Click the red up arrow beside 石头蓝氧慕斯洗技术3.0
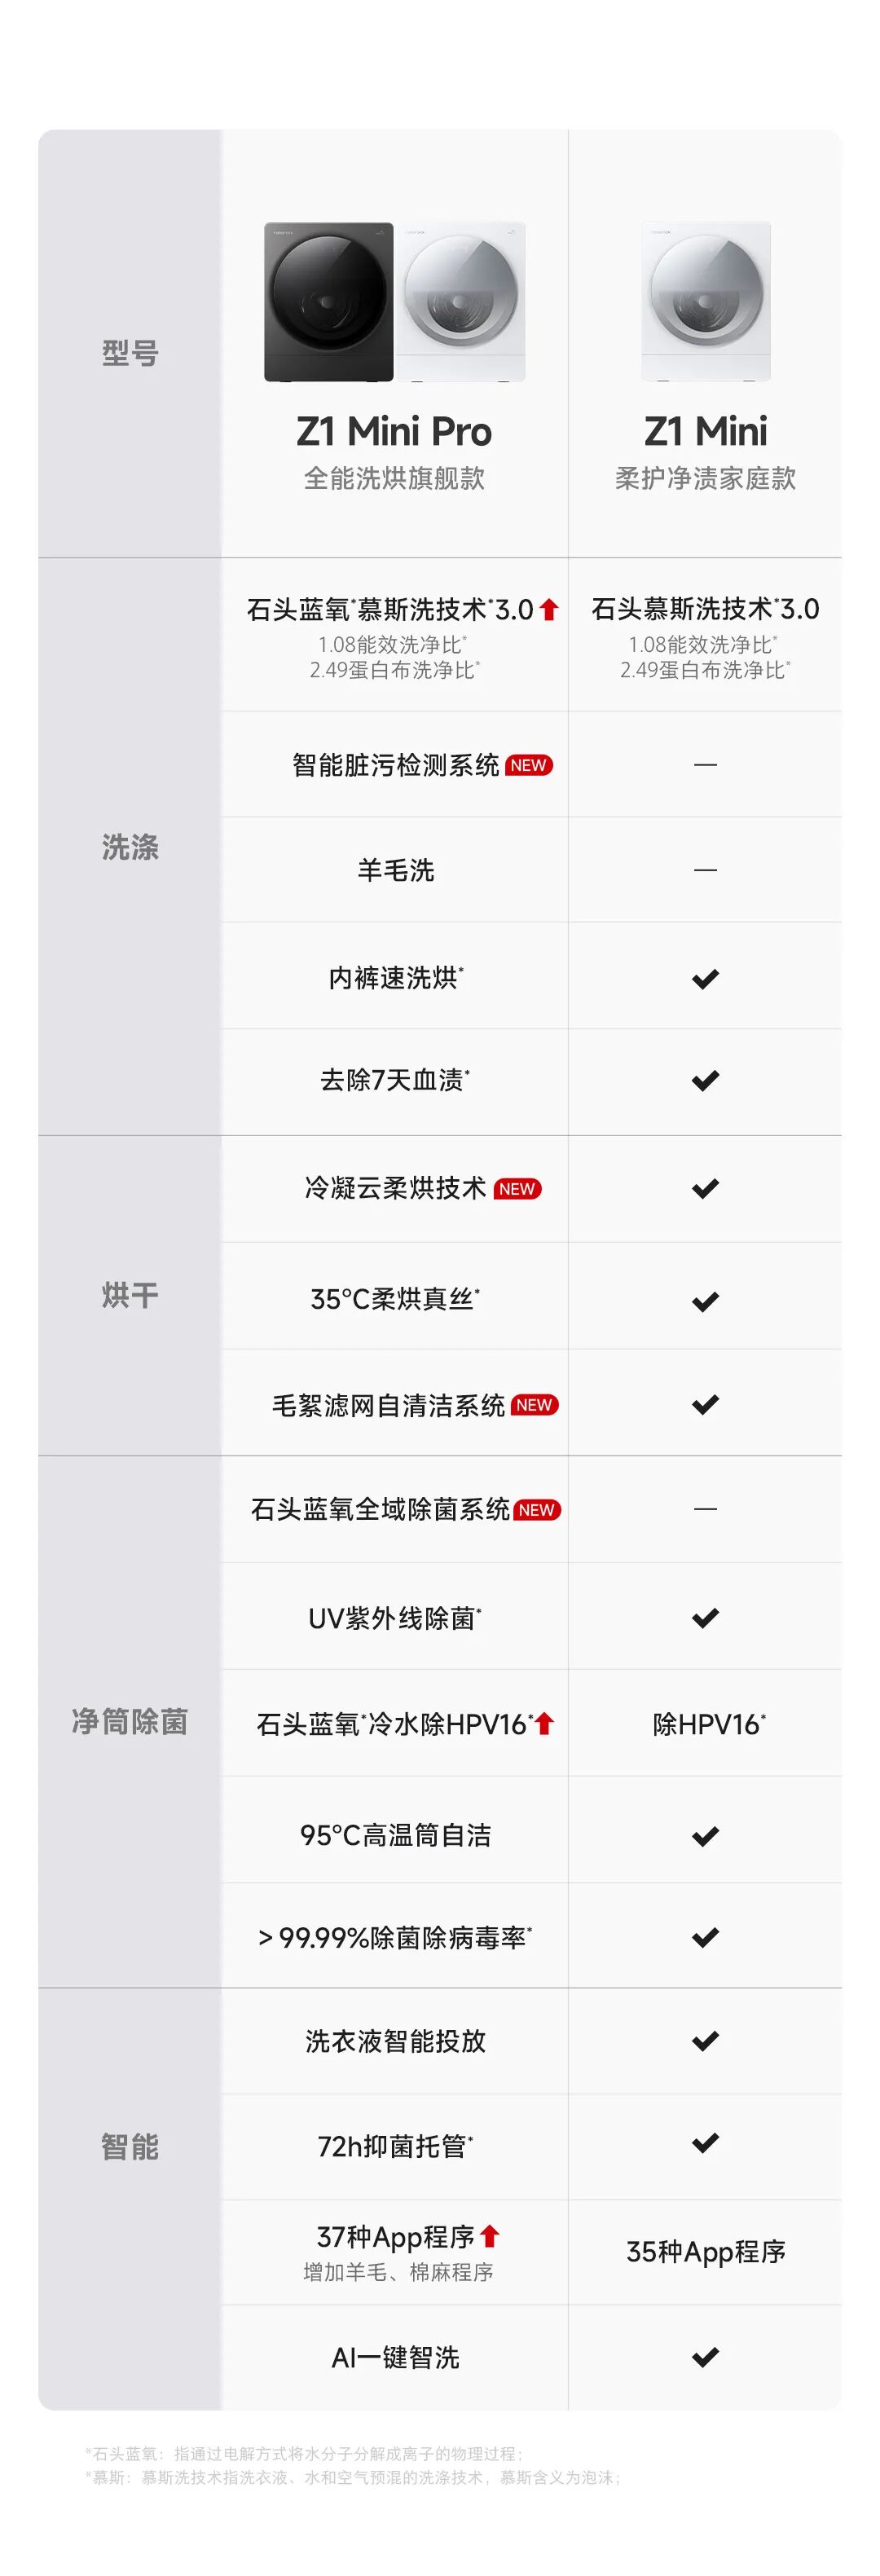This screenshot has width=880, height=2576. point(548,609)
